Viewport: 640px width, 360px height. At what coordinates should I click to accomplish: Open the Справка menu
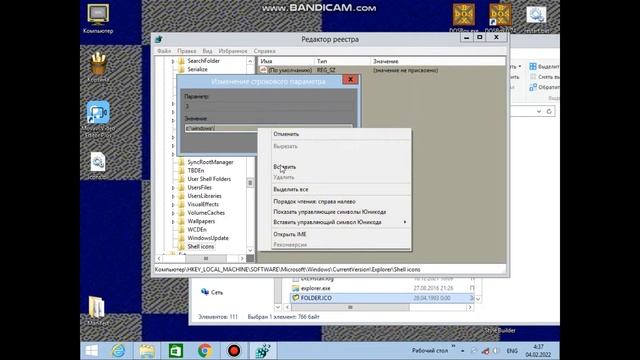264,51
